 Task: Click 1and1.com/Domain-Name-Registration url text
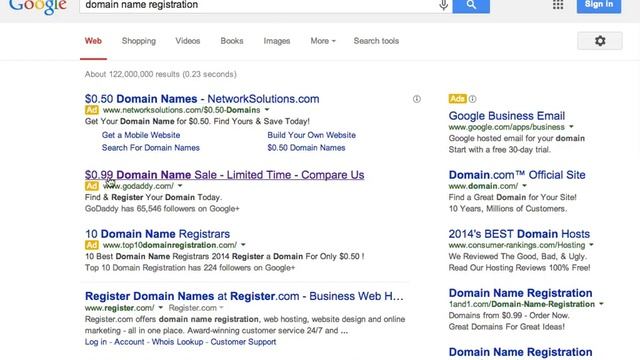[522, 304]
